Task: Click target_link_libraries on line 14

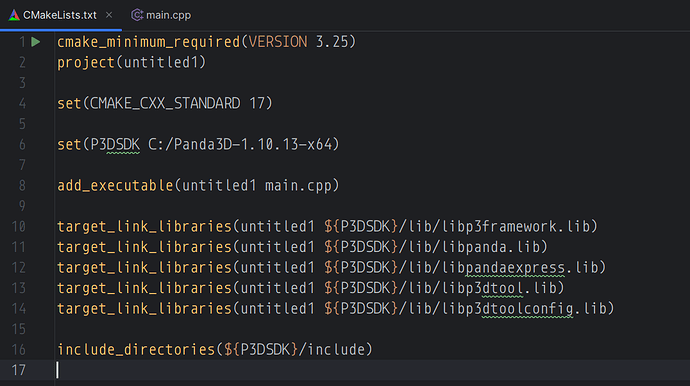Action: coord(144,309)
